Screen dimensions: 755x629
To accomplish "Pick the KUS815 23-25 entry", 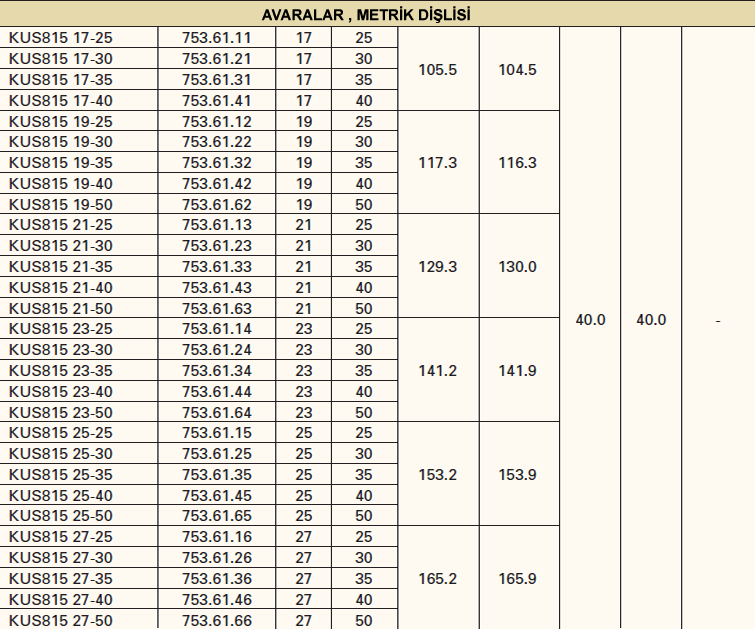I will (61, 329).
